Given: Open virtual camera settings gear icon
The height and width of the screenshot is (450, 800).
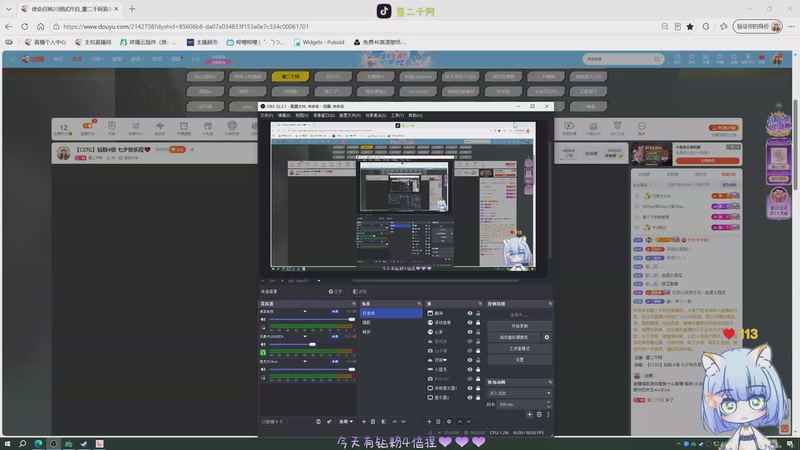Looking at the screenshot, I should tap(546, 337).
